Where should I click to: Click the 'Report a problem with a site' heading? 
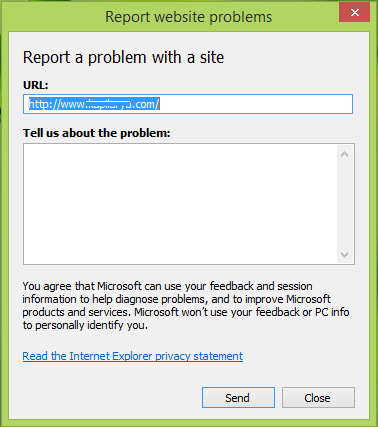pos(123,57)
